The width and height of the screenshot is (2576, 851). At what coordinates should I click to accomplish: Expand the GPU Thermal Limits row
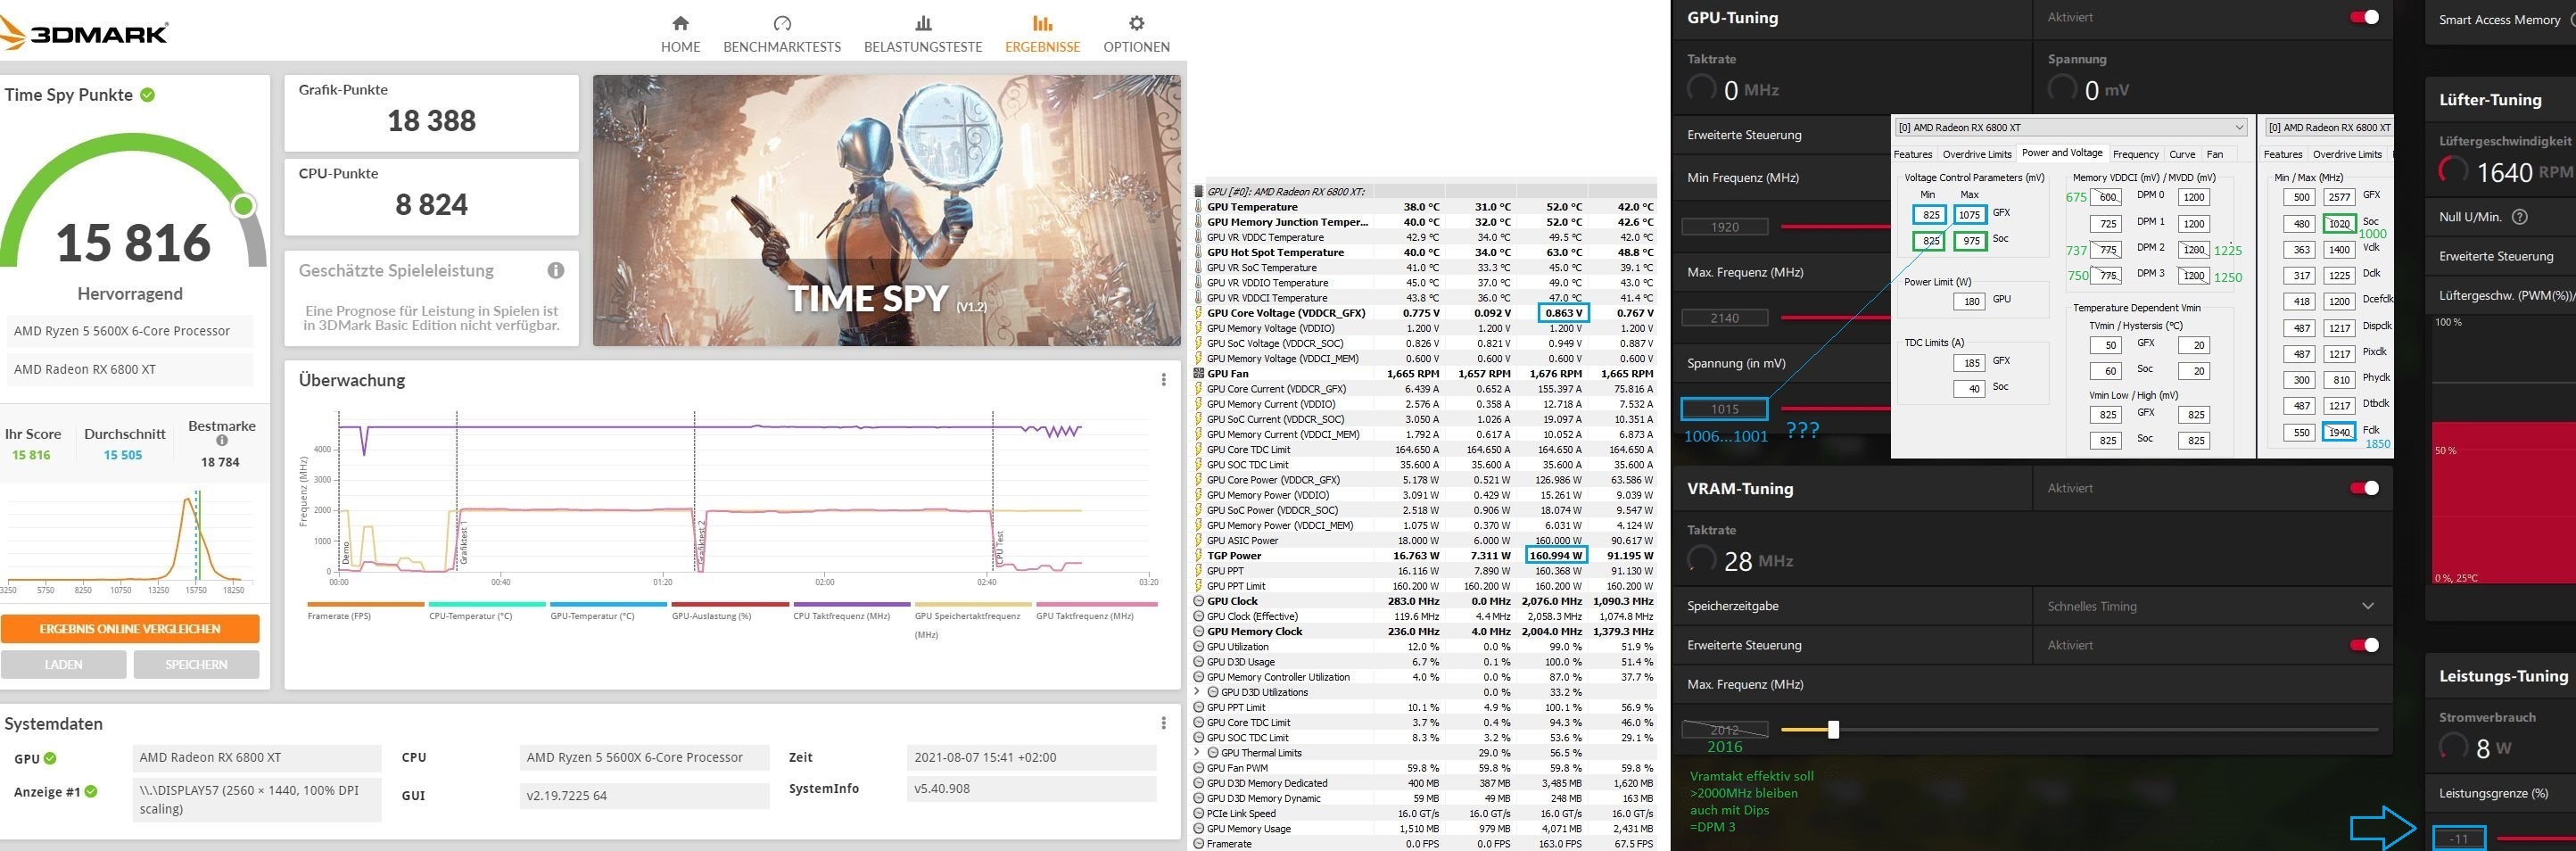(x=1199, y=753)
